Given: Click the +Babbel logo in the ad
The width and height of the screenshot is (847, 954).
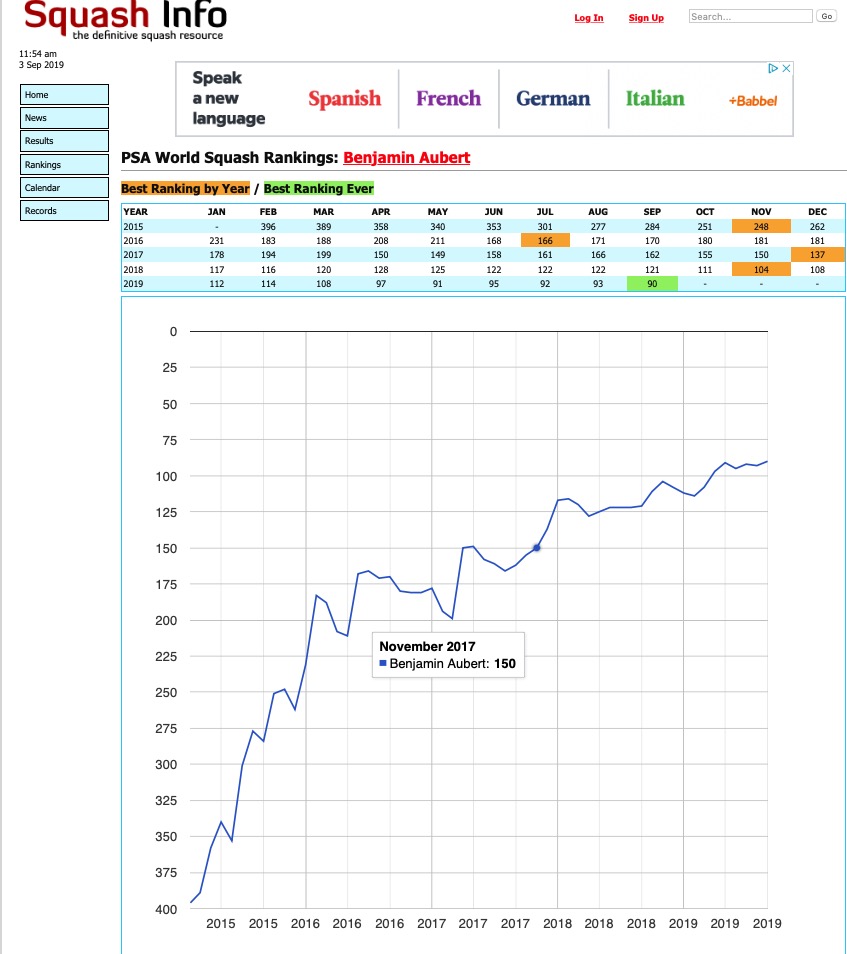Looking at the screenshot, I should (x=752, y=101).
